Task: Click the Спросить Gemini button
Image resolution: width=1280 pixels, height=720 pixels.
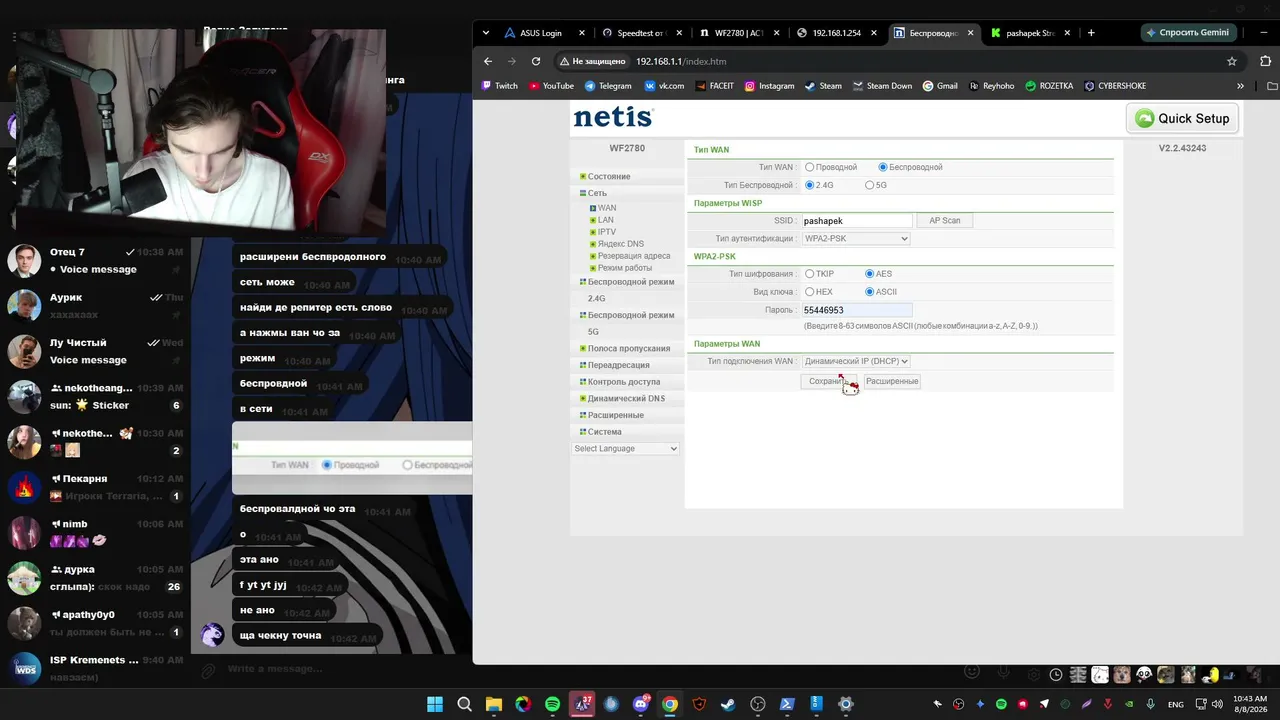Action: (1187, 33)
